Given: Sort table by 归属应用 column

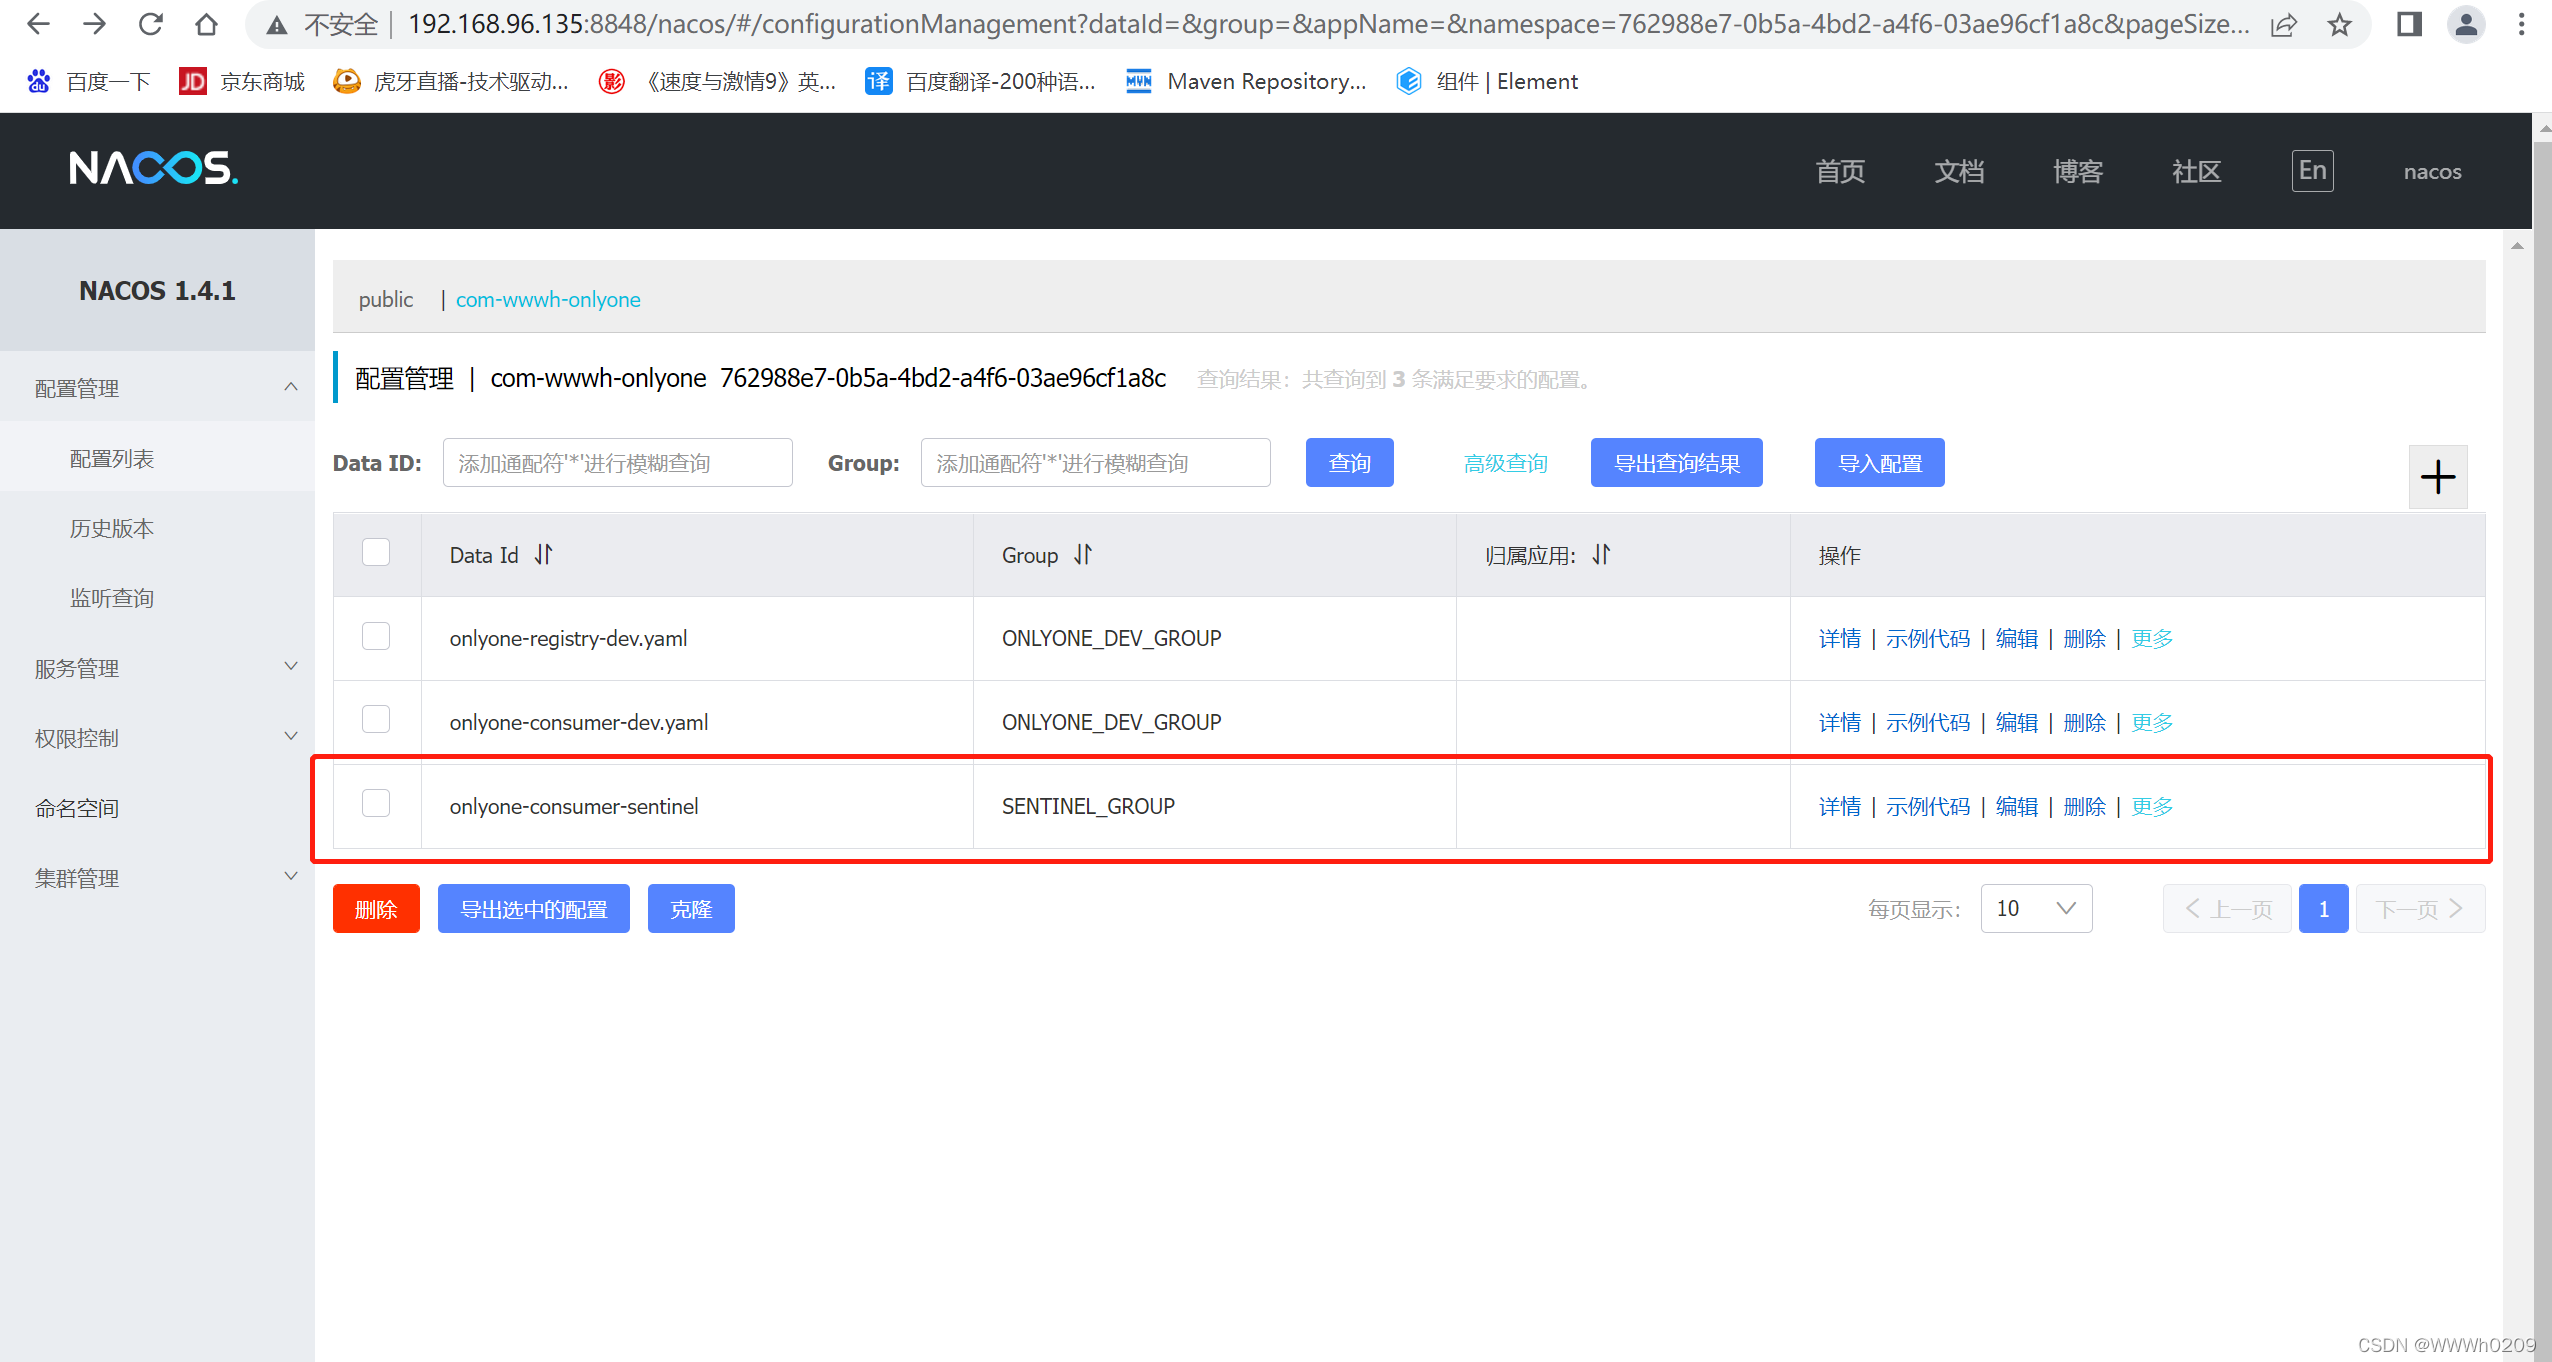Looking at the screenshot, I should coord(1601,554).
